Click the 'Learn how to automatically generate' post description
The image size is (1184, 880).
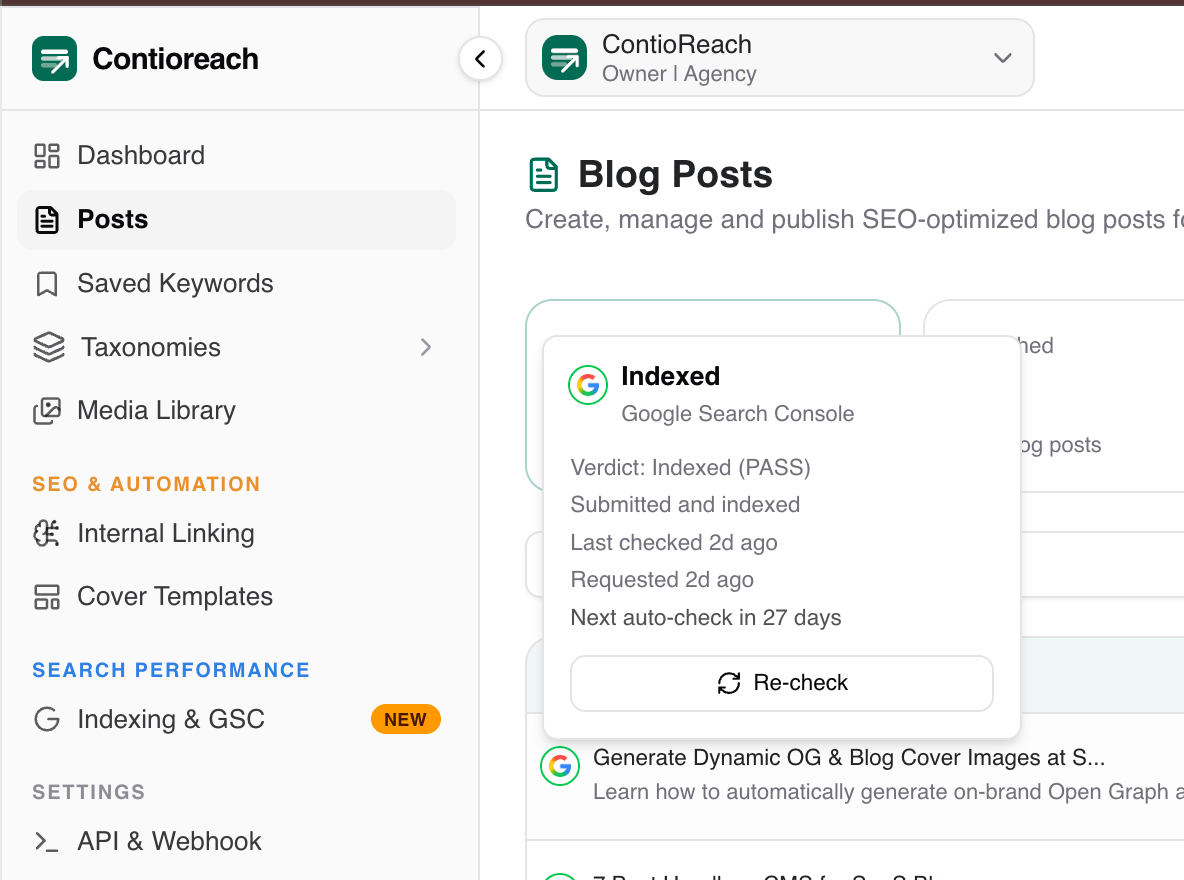pyautogui.click(x=888, y=792)
